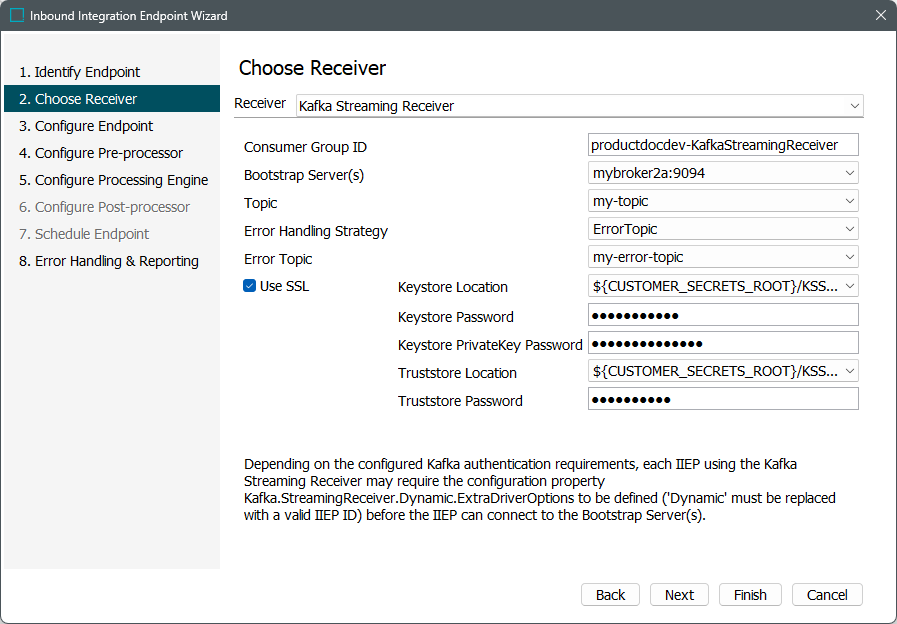The height and width of the screenshot is (624, 897).
Task: Open the Truststore Location dropdown
Action: 848,372
